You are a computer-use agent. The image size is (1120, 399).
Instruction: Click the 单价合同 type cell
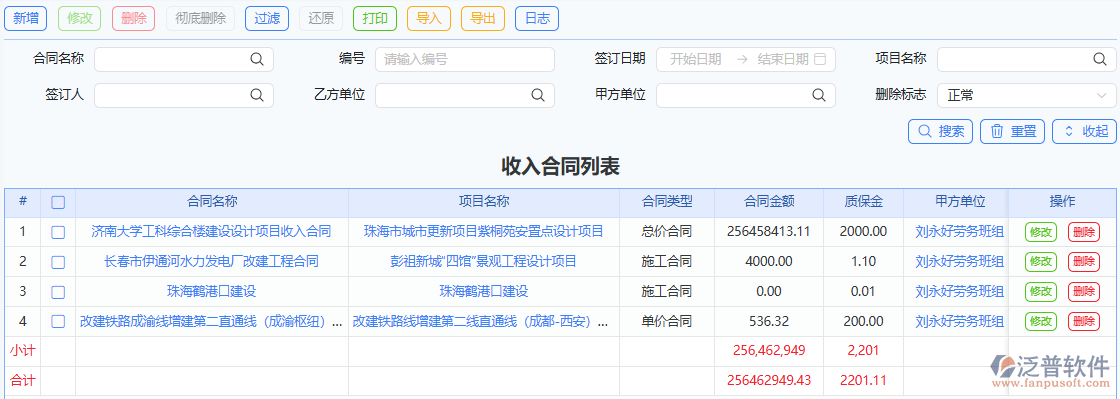click(x=667, y=321)
